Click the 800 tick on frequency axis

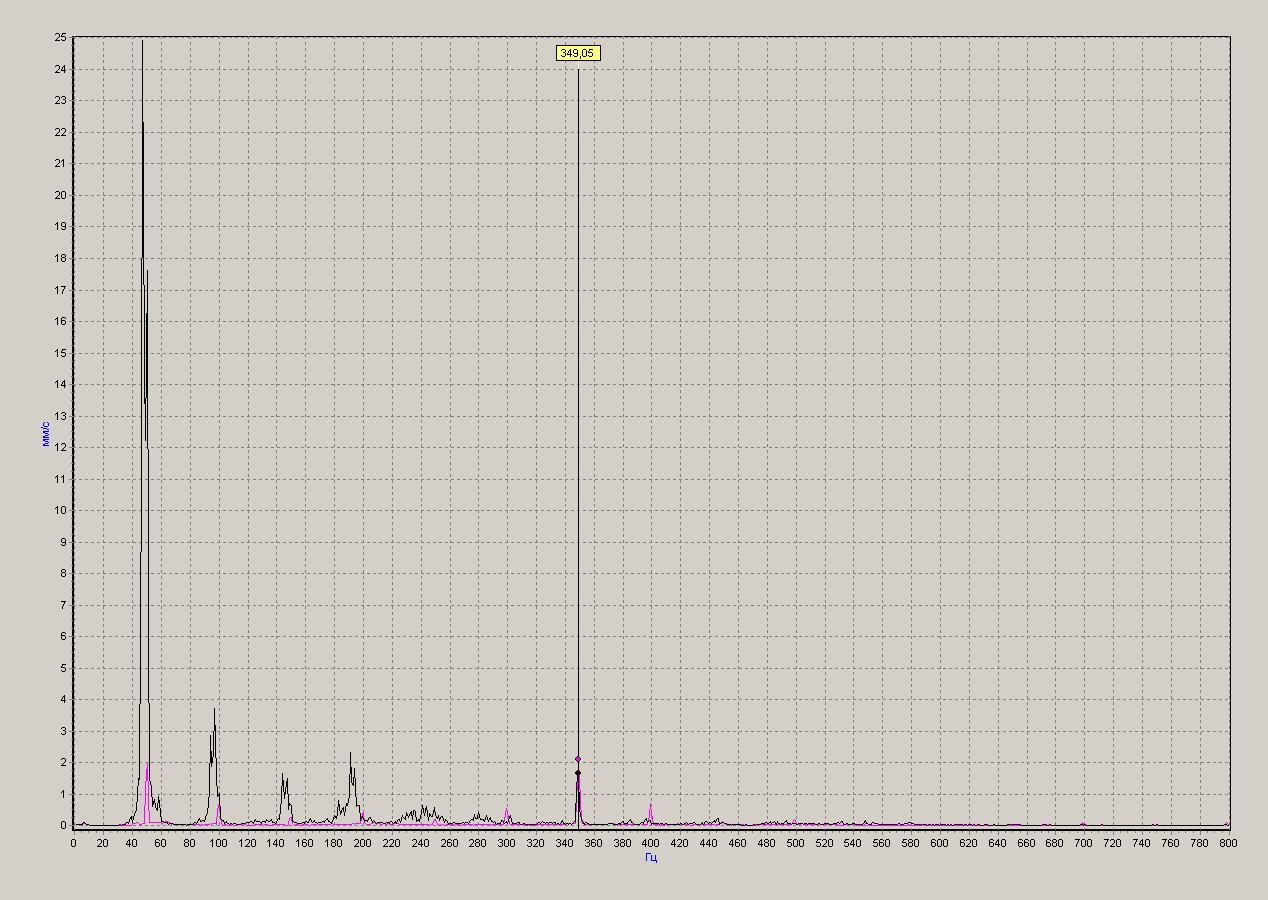click(x=1228, y=843)
